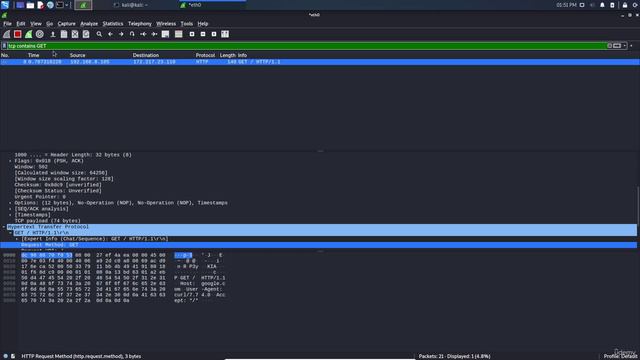Screen dimensions: 640x360
Task: Go back to previous packet arrow
Action: tap(110, 34)
